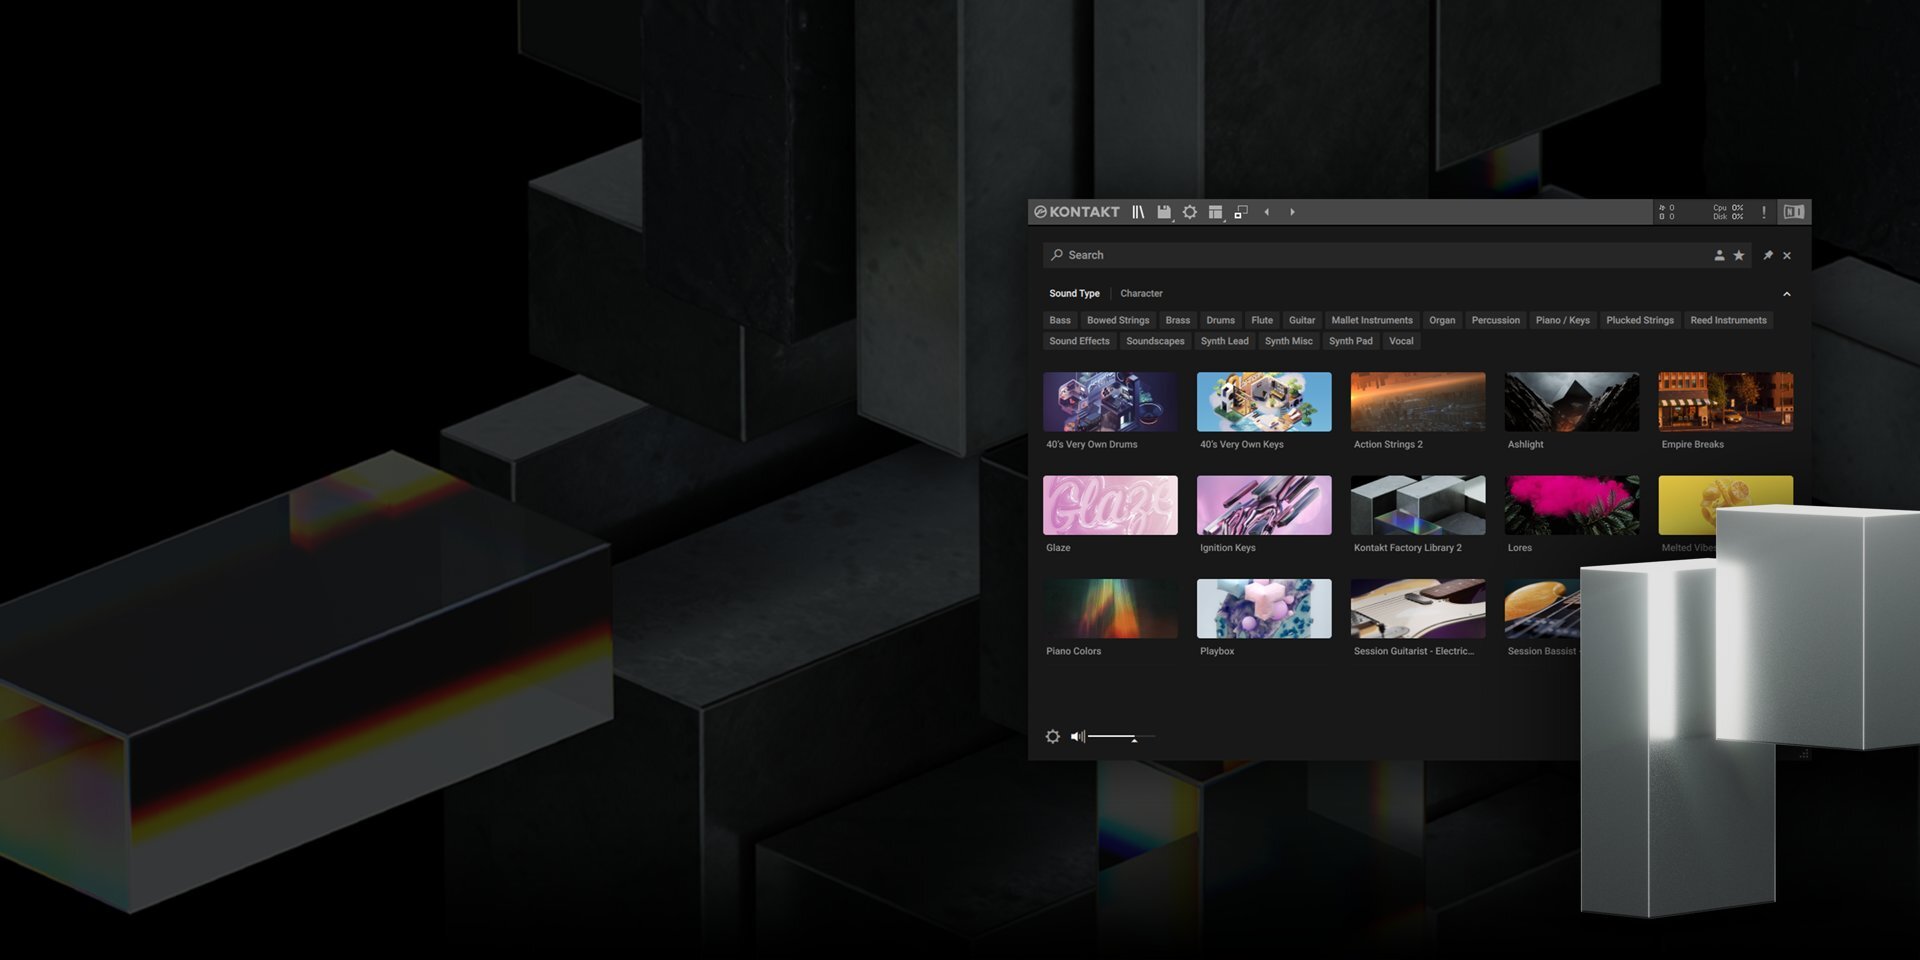This screenshot has width=1920, height=960.
Task: Open the Empire Breaks library thumbnail
Action: pyautogui.click(x=1726, y=402)
